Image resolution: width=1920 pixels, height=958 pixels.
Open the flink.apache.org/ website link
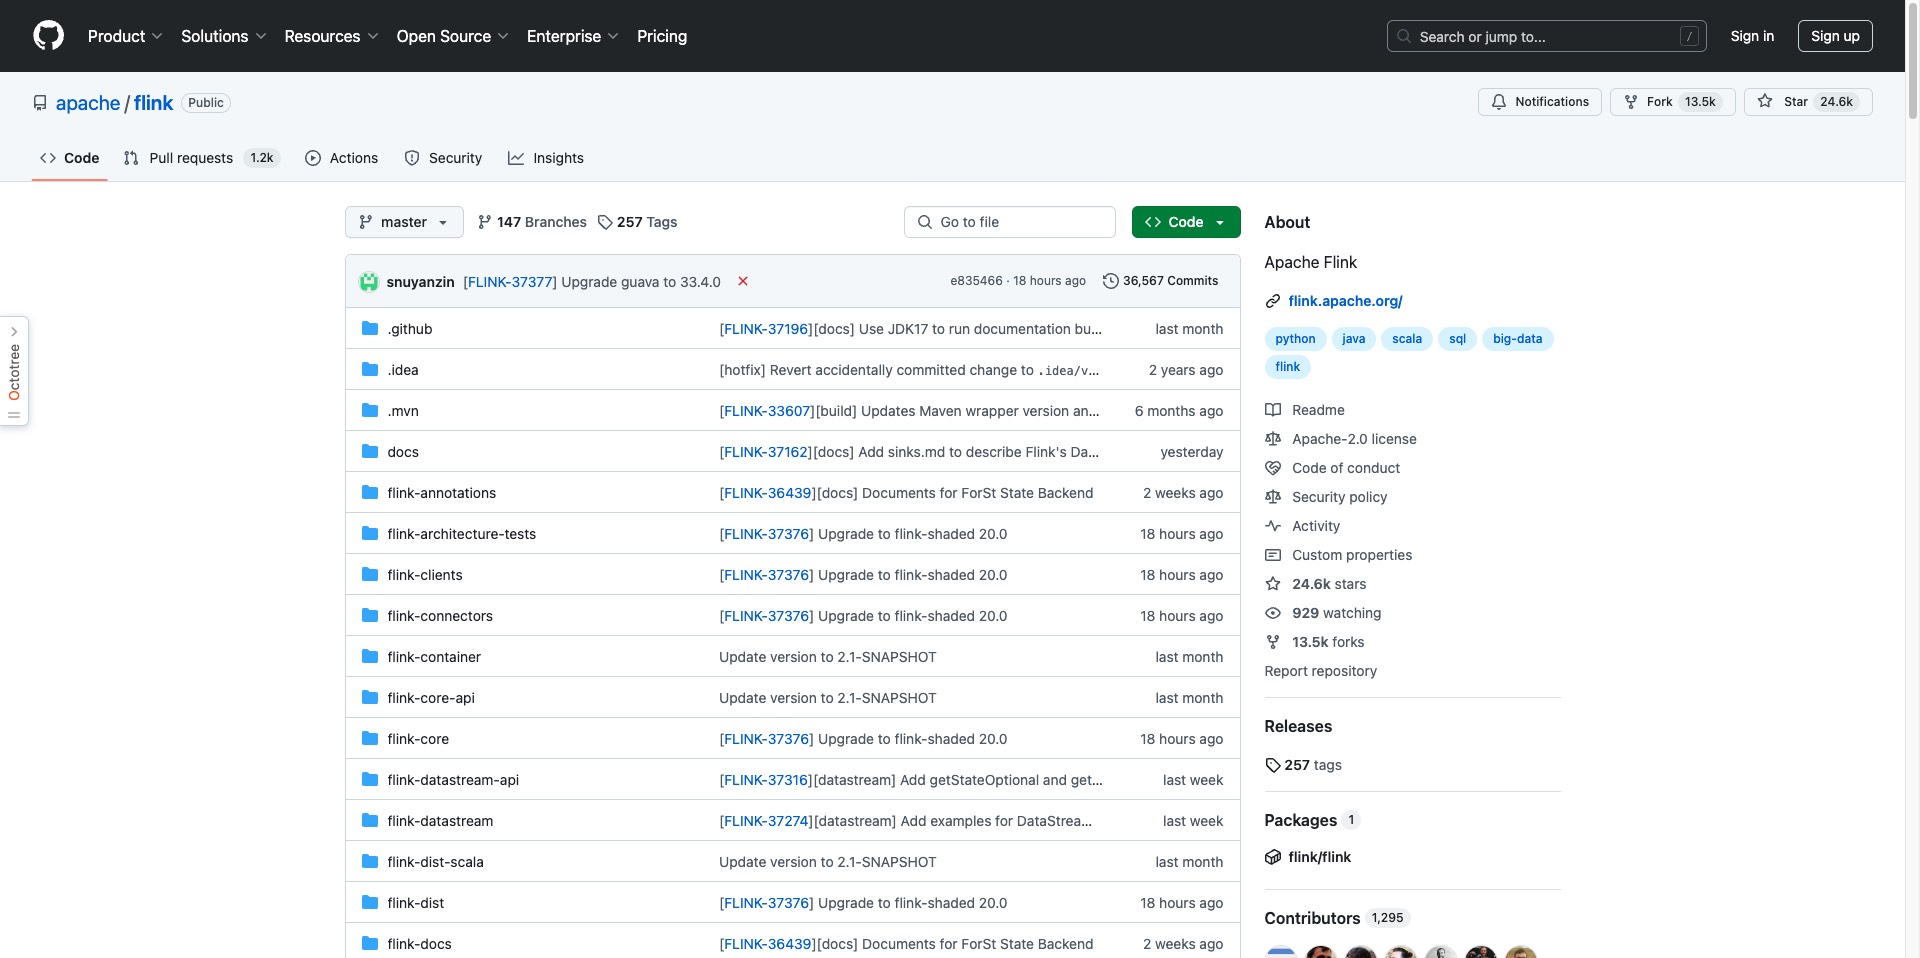1345,301
